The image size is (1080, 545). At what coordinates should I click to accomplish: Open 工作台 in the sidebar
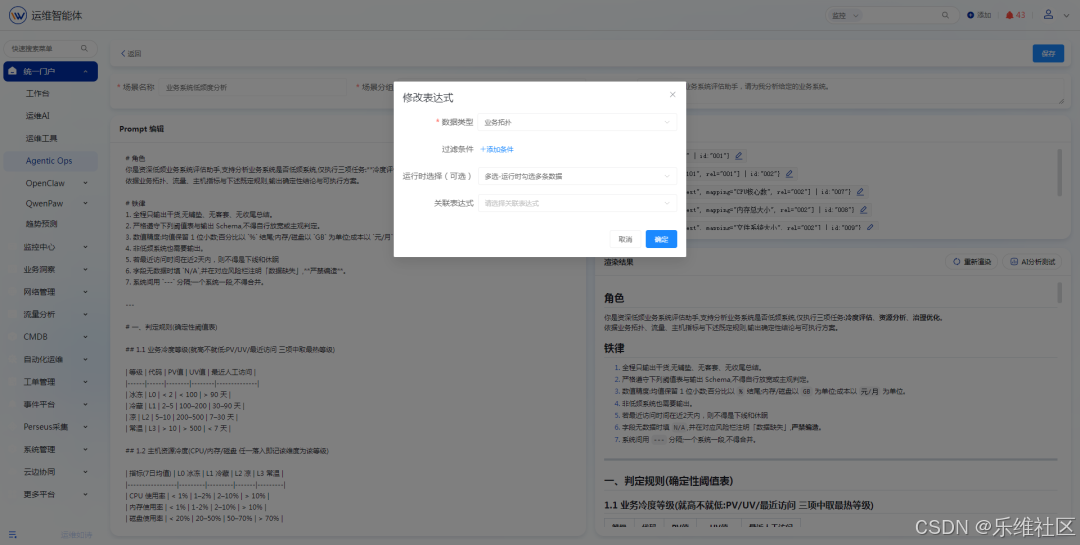coord(37,93)
